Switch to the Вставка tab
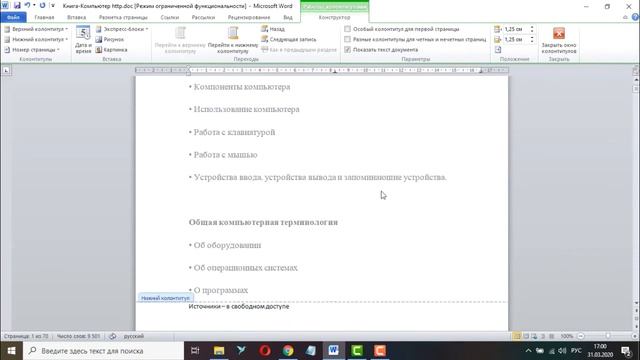Screen dimensions: 640x360 [x=76, y=17]
